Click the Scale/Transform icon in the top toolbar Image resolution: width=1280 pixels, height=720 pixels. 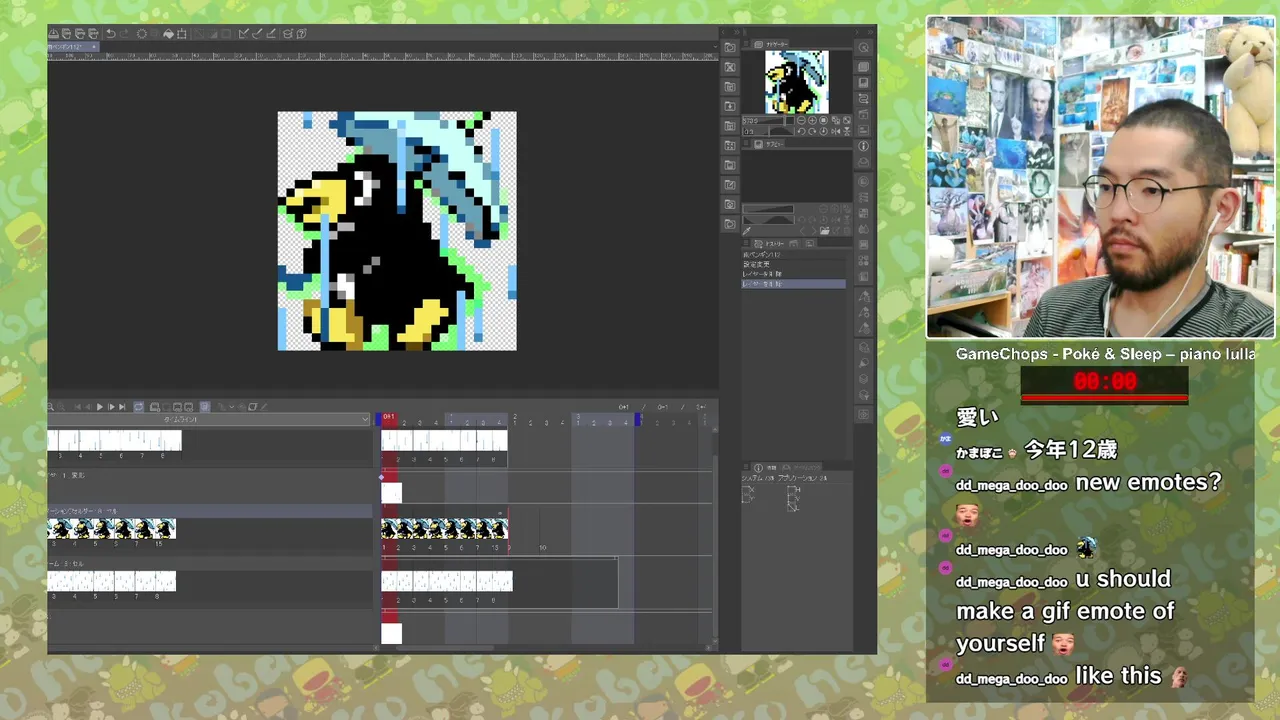click(x=182, y=34)
